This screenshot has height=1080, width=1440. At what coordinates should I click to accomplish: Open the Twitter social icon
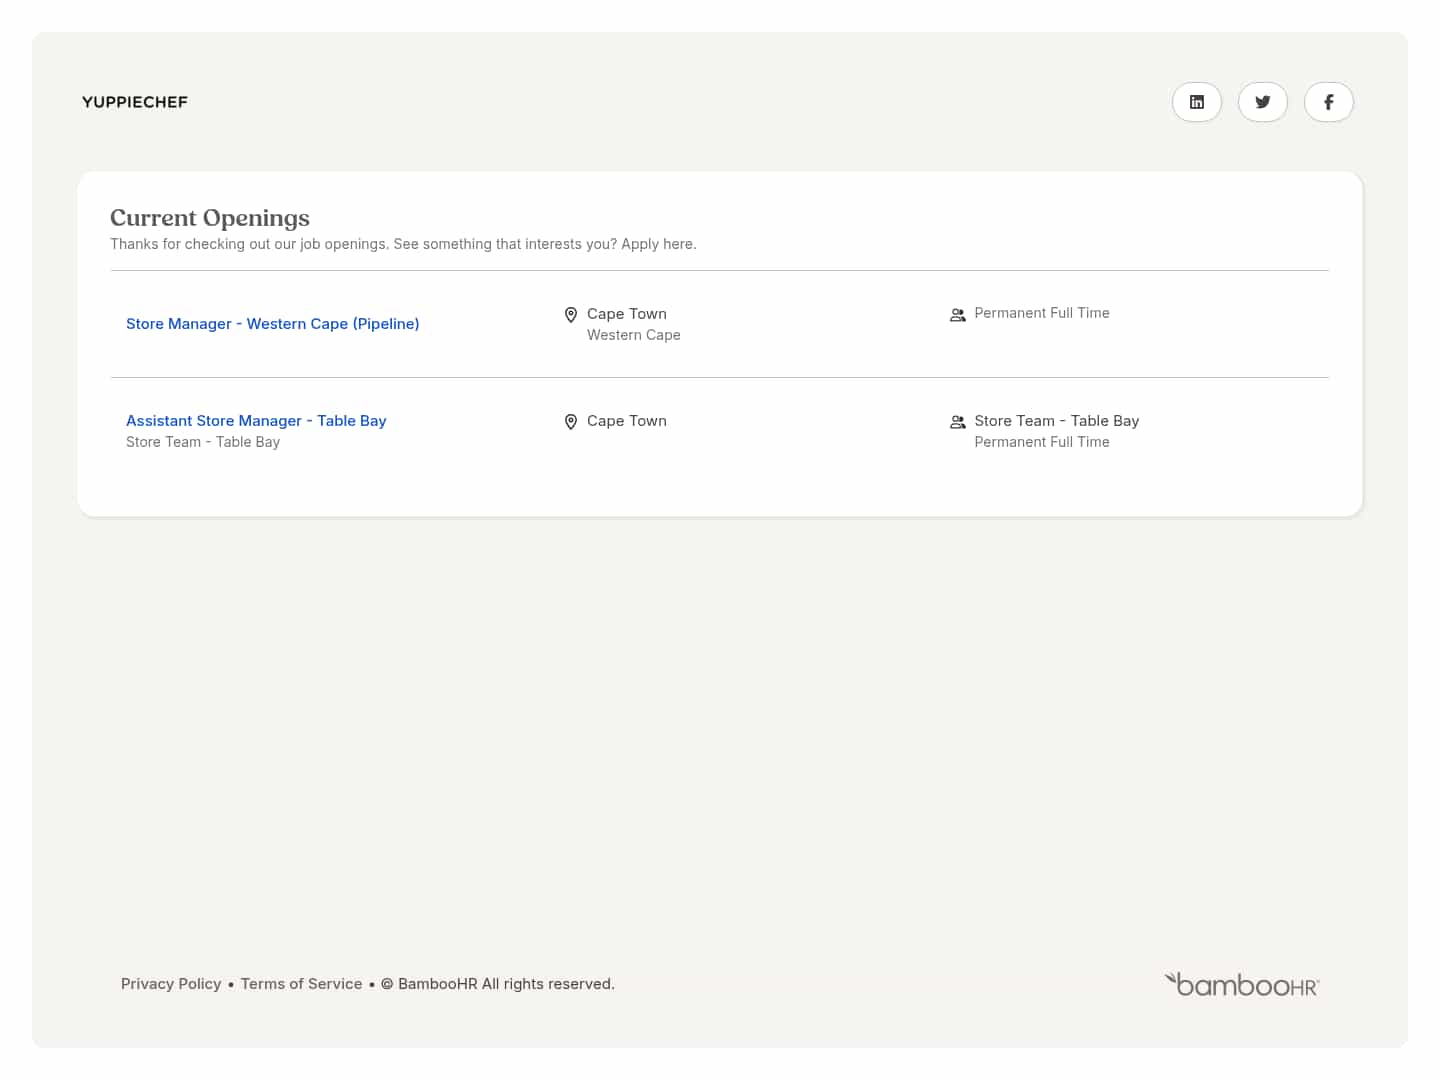click(1263, 102)
